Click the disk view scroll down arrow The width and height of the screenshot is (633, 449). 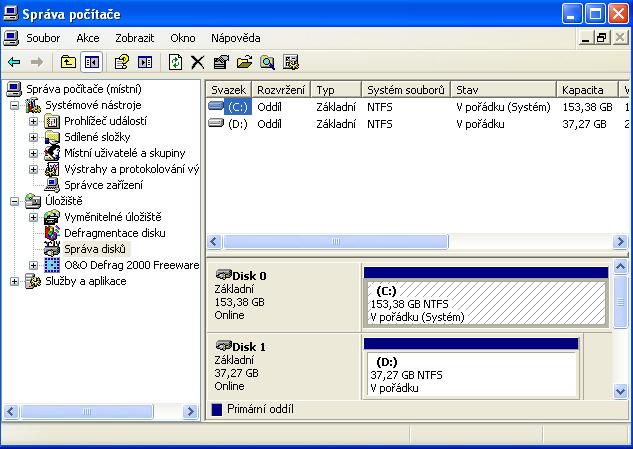pos(620,391)
